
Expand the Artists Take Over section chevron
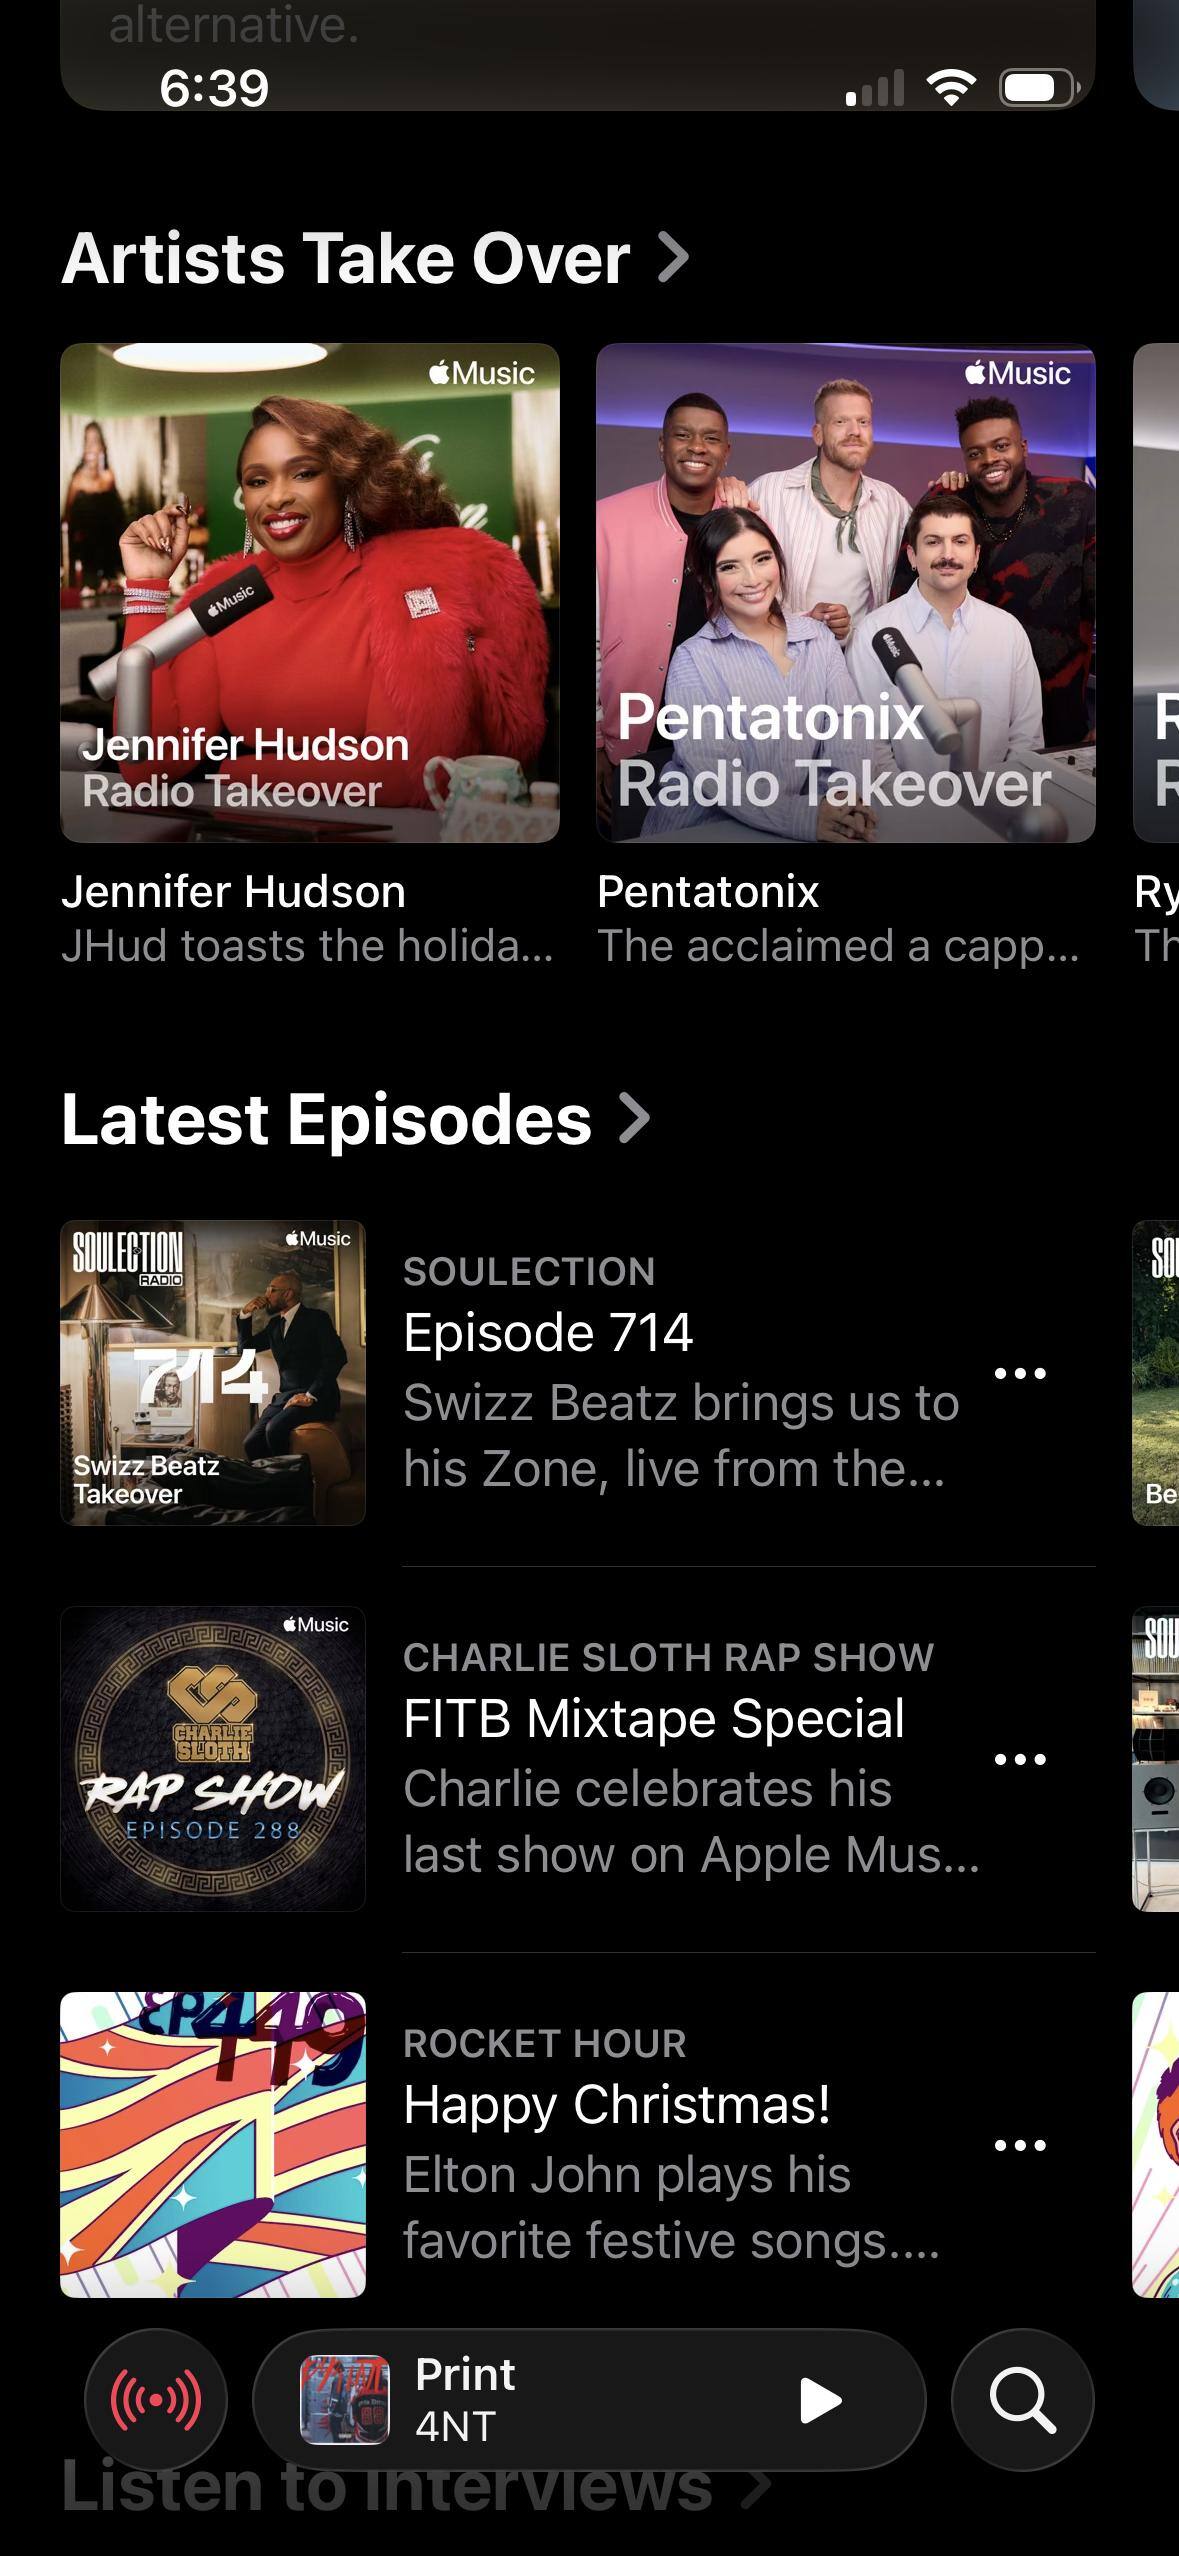pyautogui.click(x=675, y=258)
